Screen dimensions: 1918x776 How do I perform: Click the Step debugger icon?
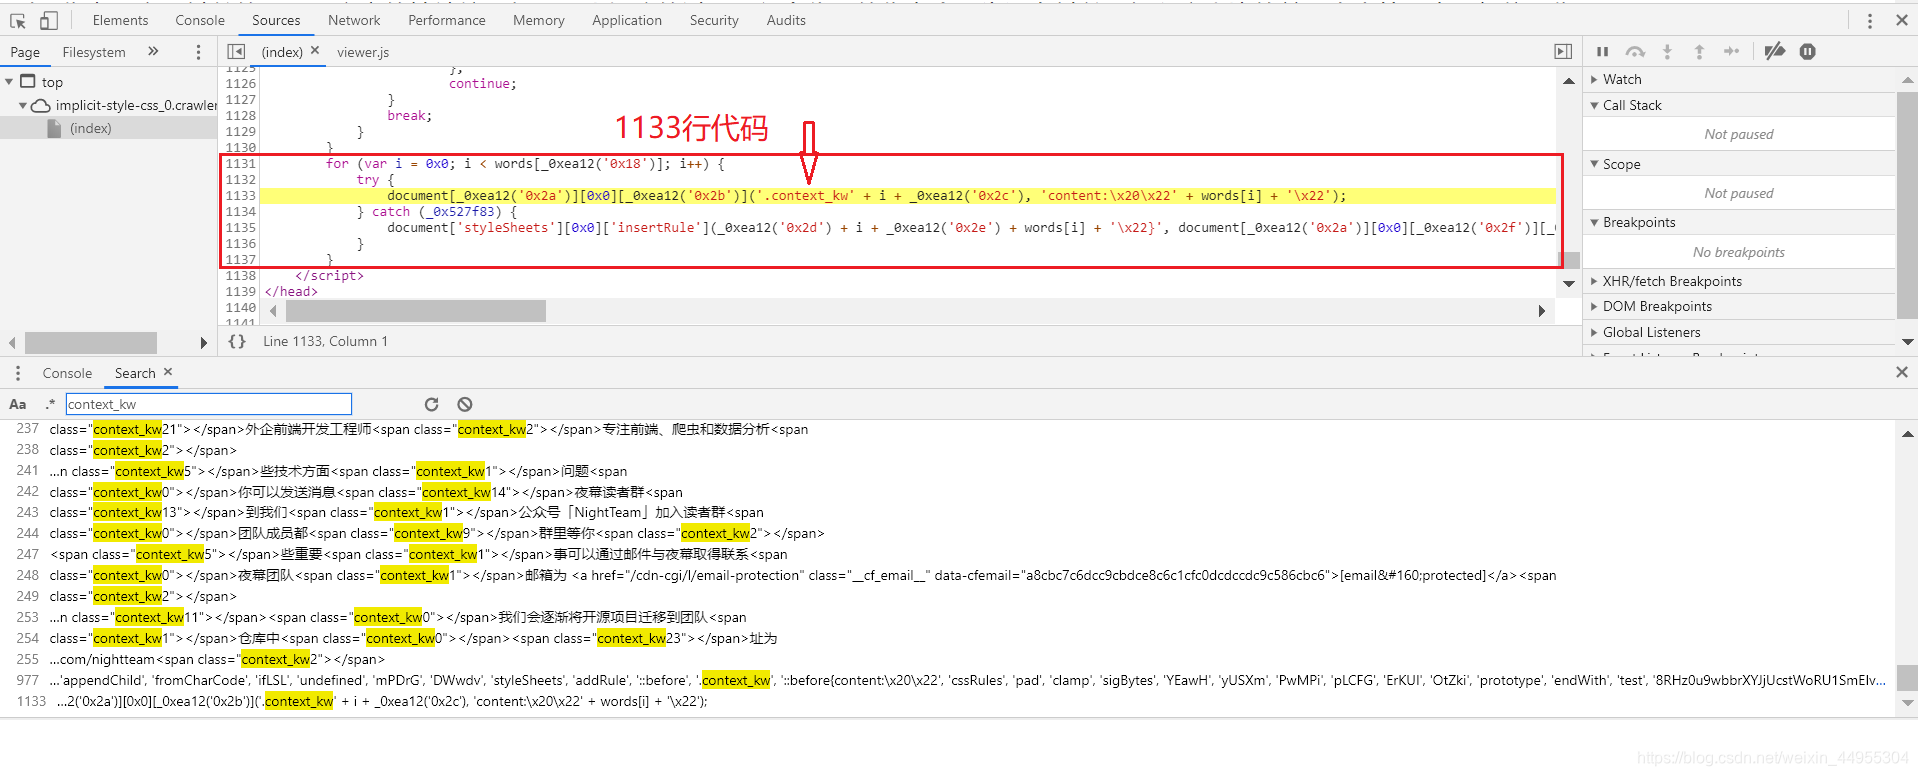(x=1731, y=51)
